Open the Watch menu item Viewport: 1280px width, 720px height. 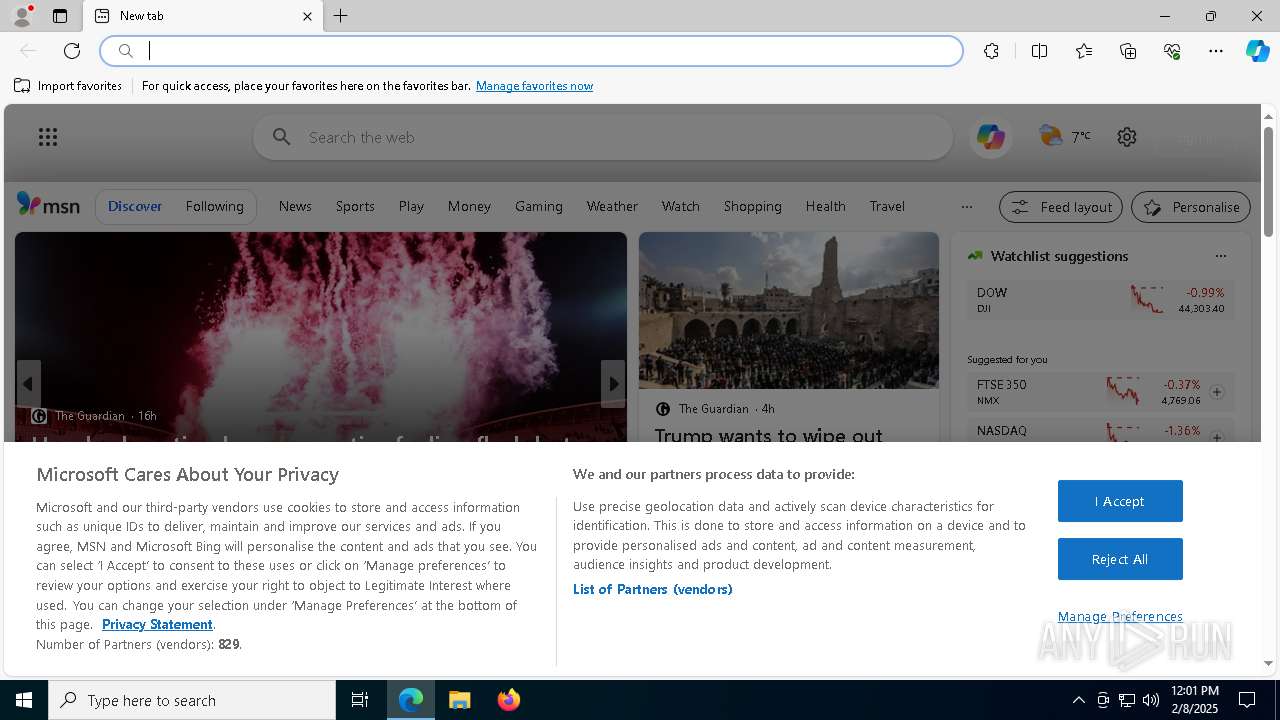click(x=680, y=206)
